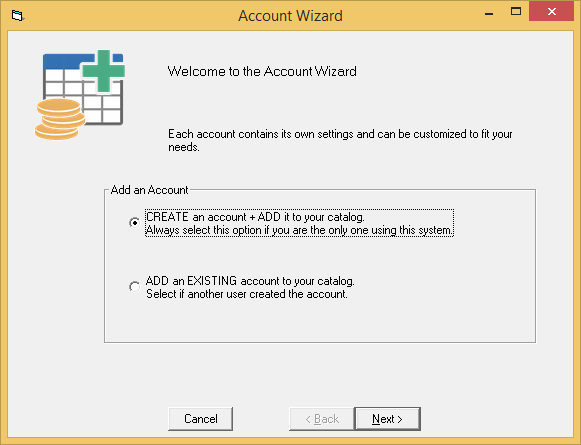The width and height of the screenshot is (581, 445).
Task: Click 'Select if another user created the account' line
Action: coord(247,294)
